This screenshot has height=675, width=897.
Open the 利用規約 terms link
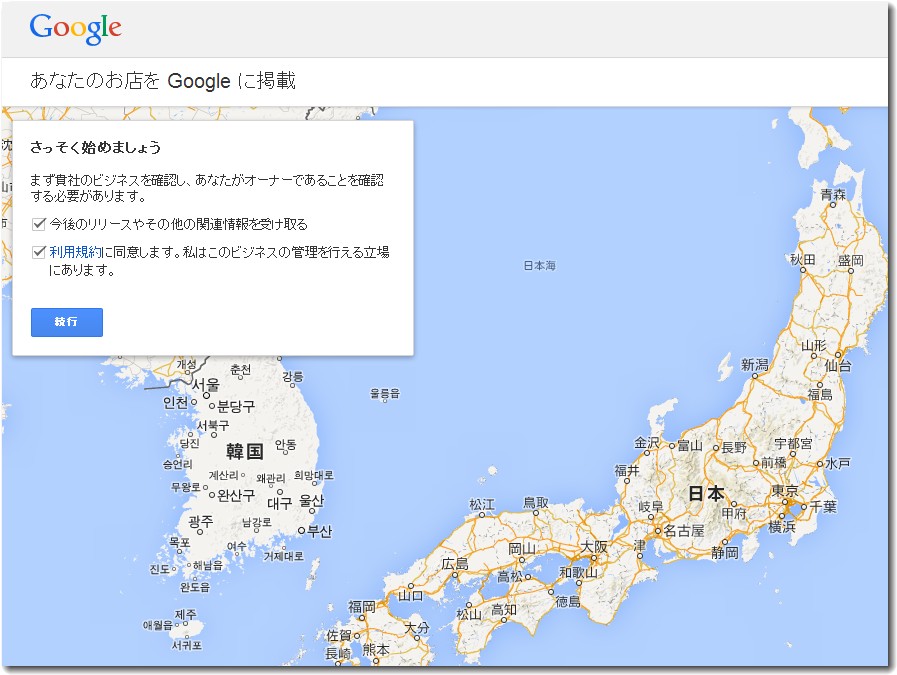76,252
